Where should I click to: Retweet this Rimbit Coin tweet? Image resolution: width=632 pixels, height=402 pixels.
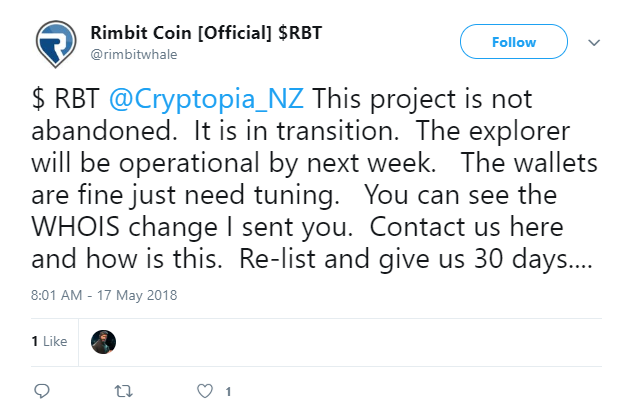point(125,390)
